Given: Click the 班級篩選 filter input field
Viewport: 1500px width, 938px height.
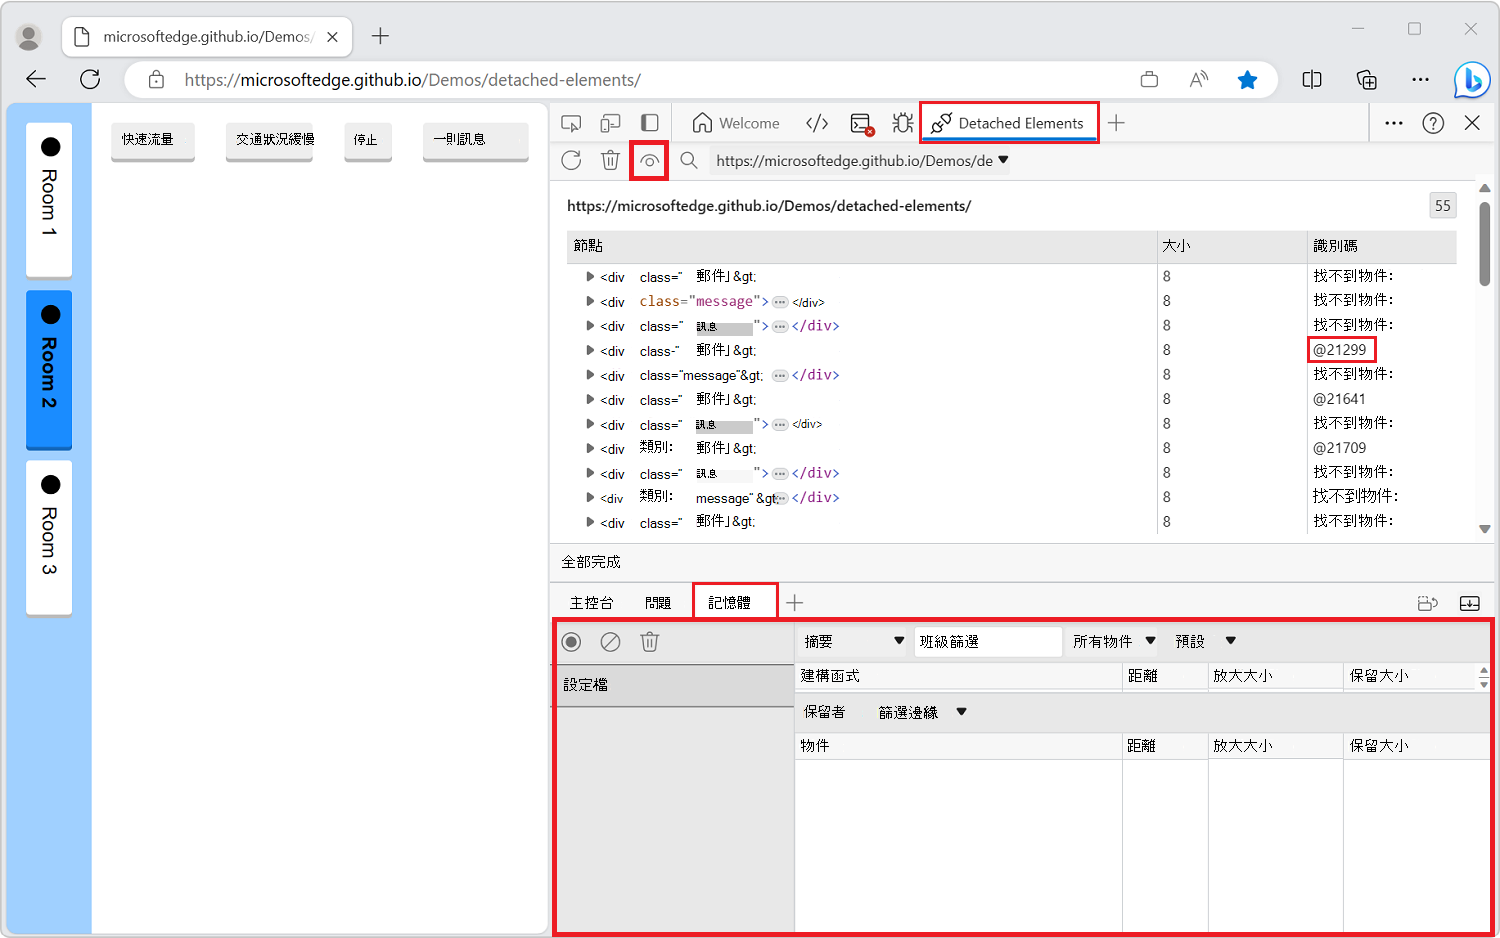Looking at the screenshot, I should click(988, 641).
